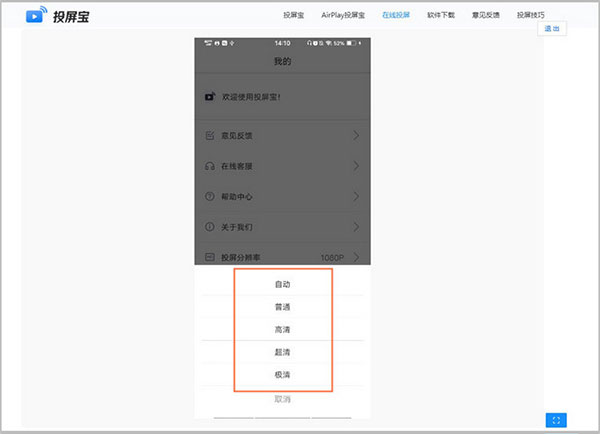
Task: Click the 14:10 clock in phone status bar
Action: (282, 43)
